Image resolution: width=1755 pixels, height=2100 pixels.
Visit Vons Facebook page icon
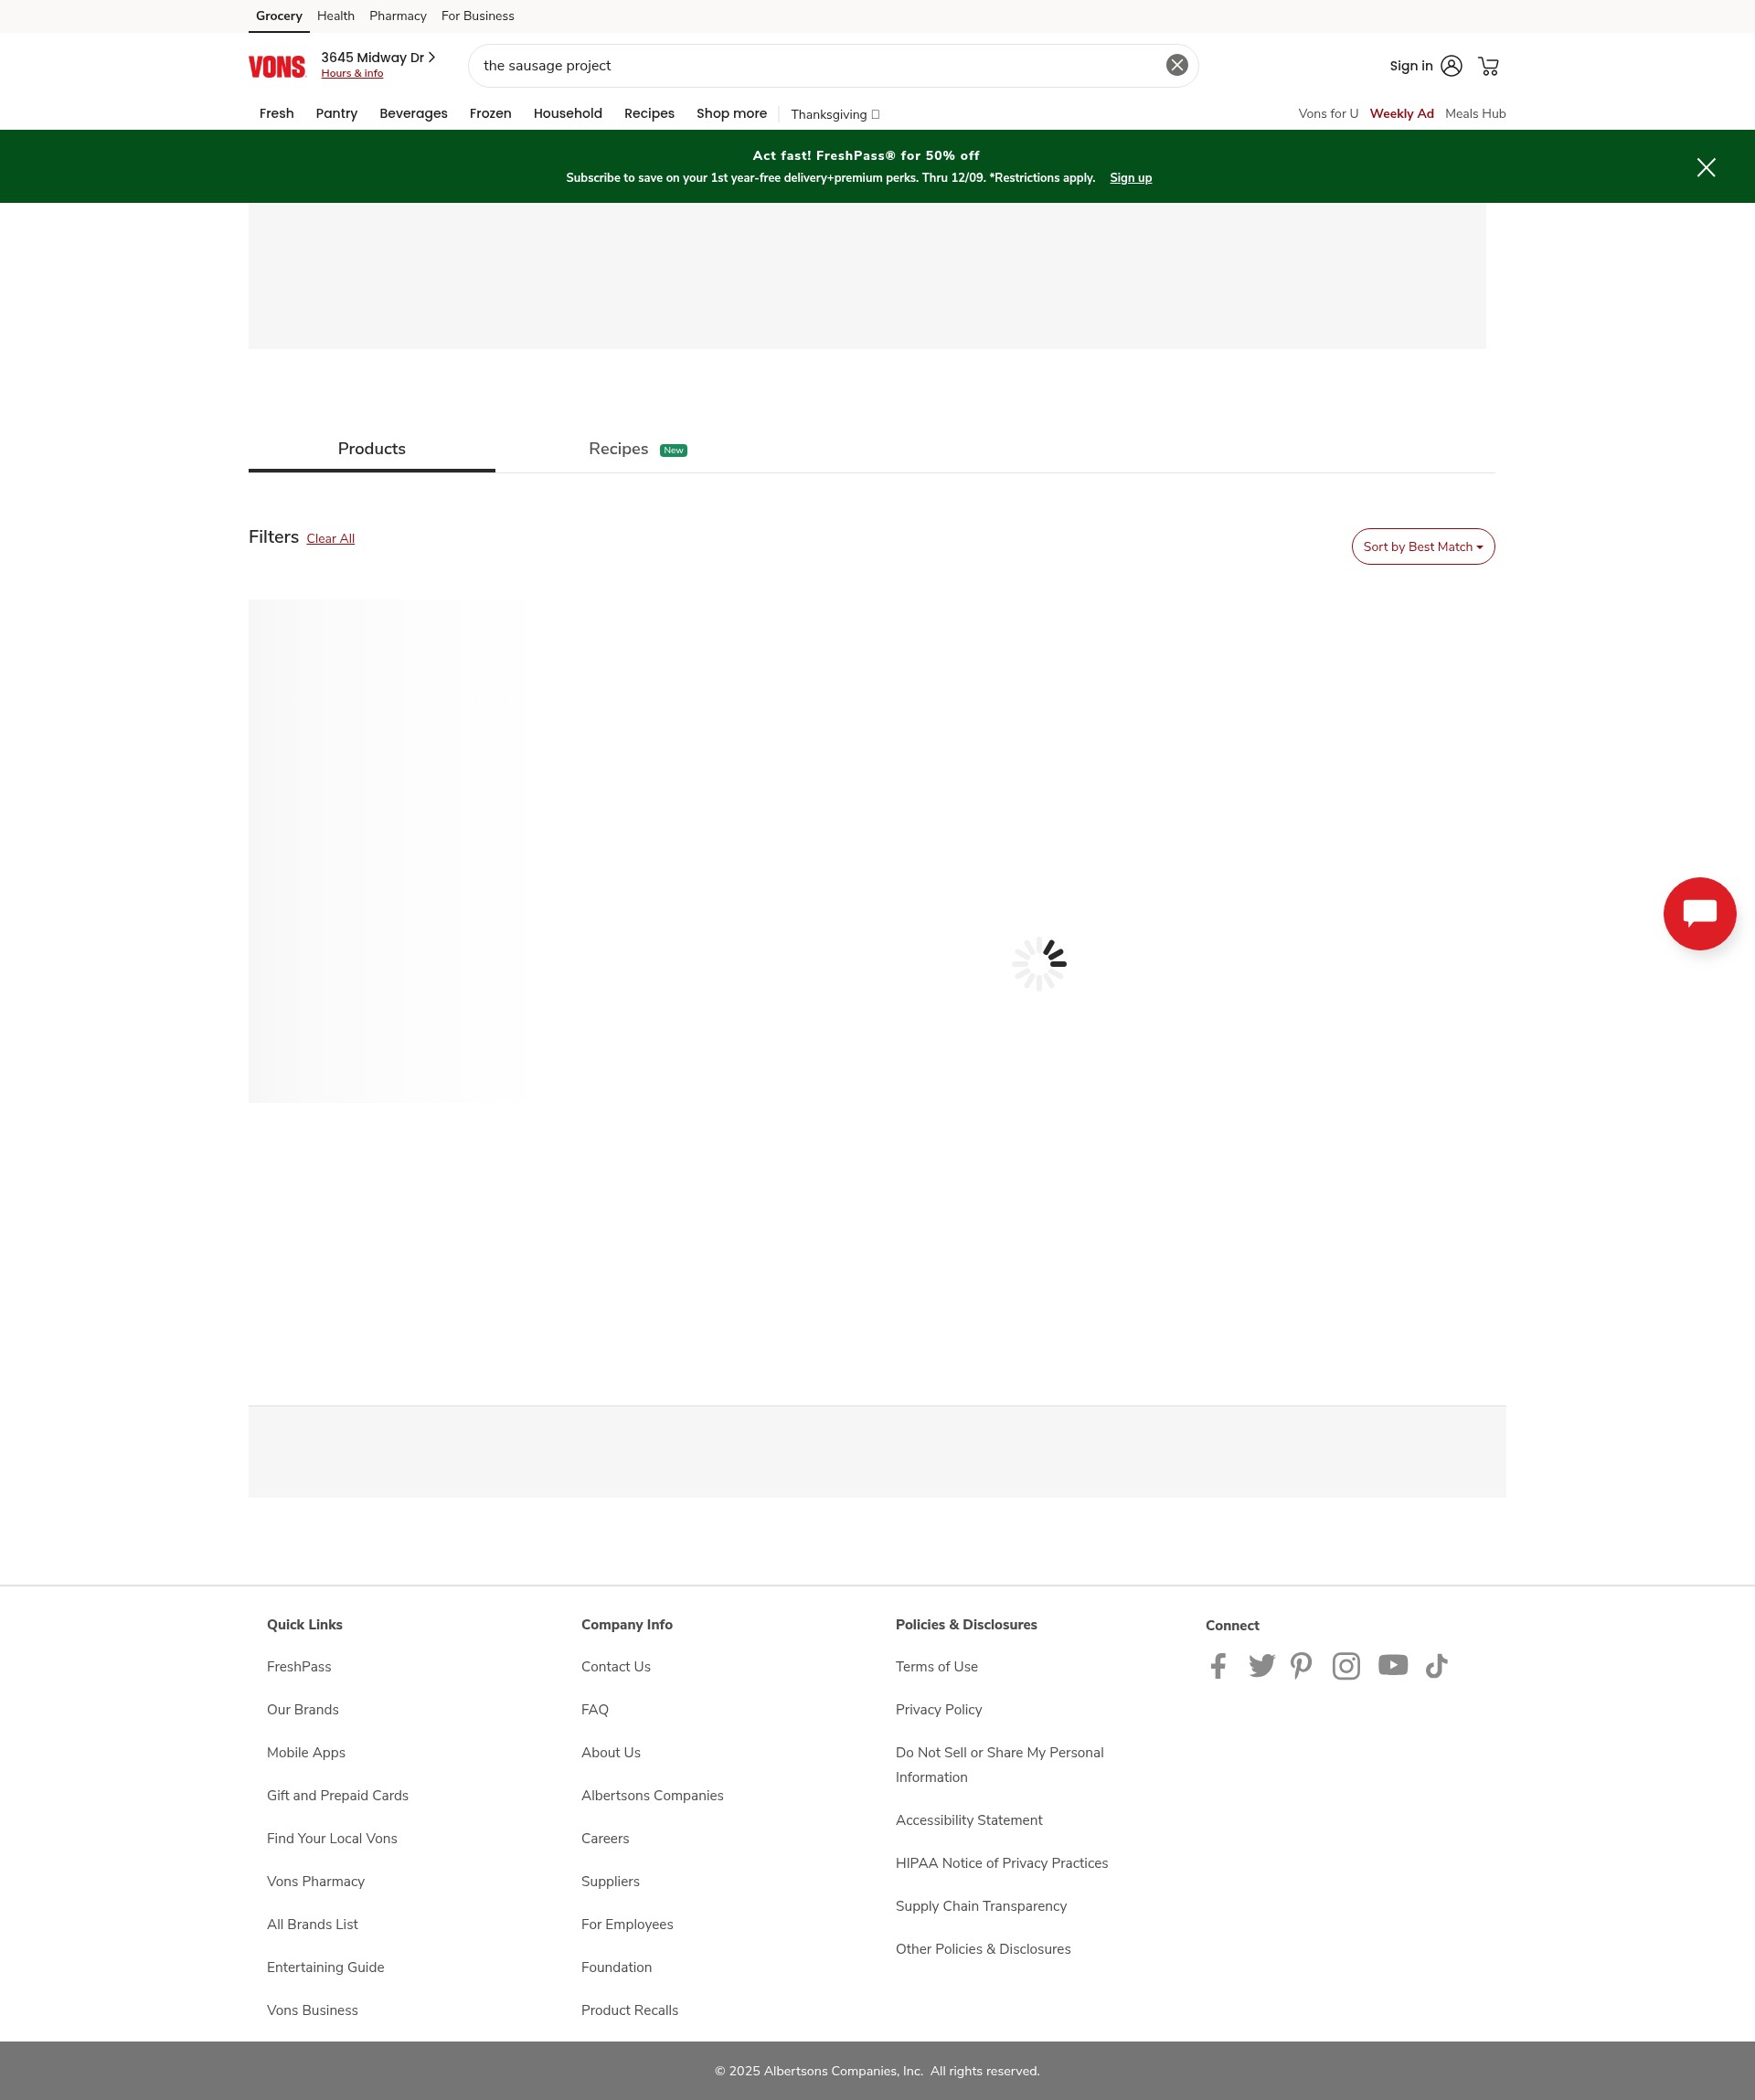coord(1218,1665)
